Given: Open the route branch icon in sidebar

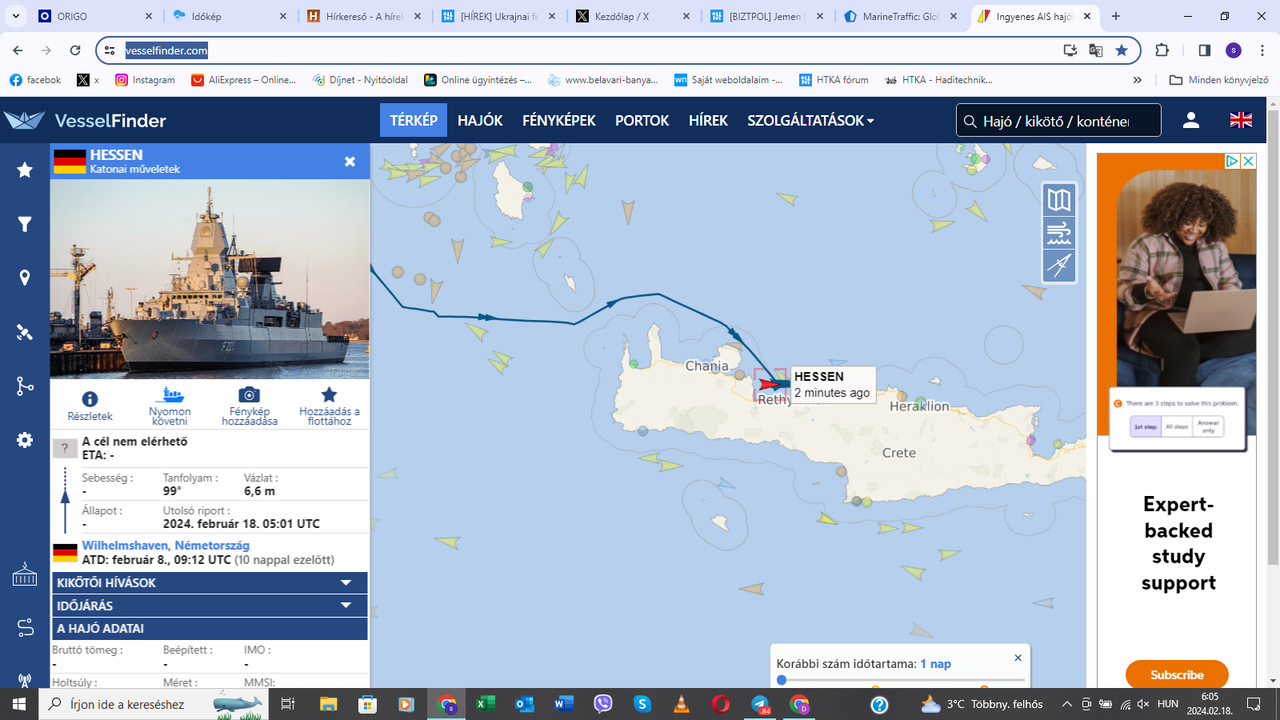Looking at the screenshot, I should [25, 386].
